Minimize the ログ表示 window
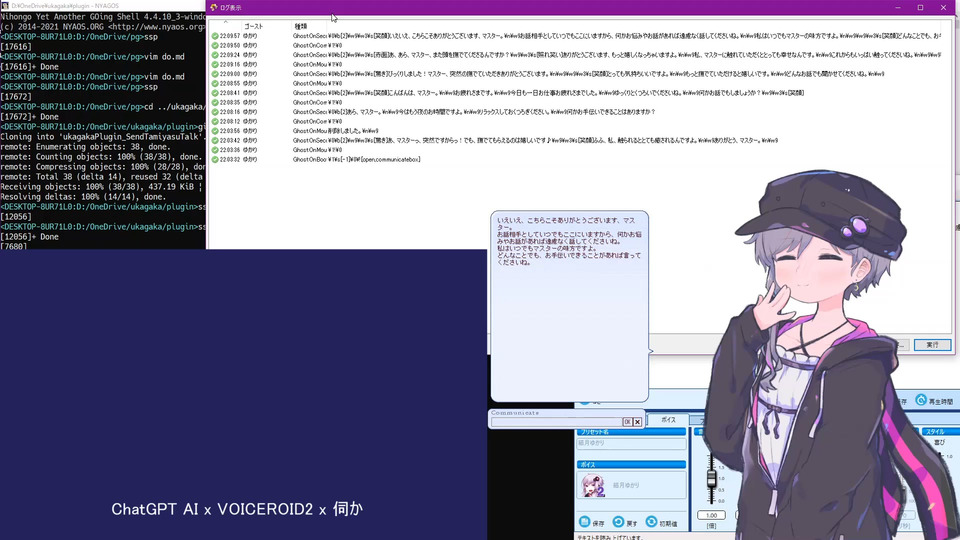The width and height of the screenshot is (960, 540). tap(898, 7)
